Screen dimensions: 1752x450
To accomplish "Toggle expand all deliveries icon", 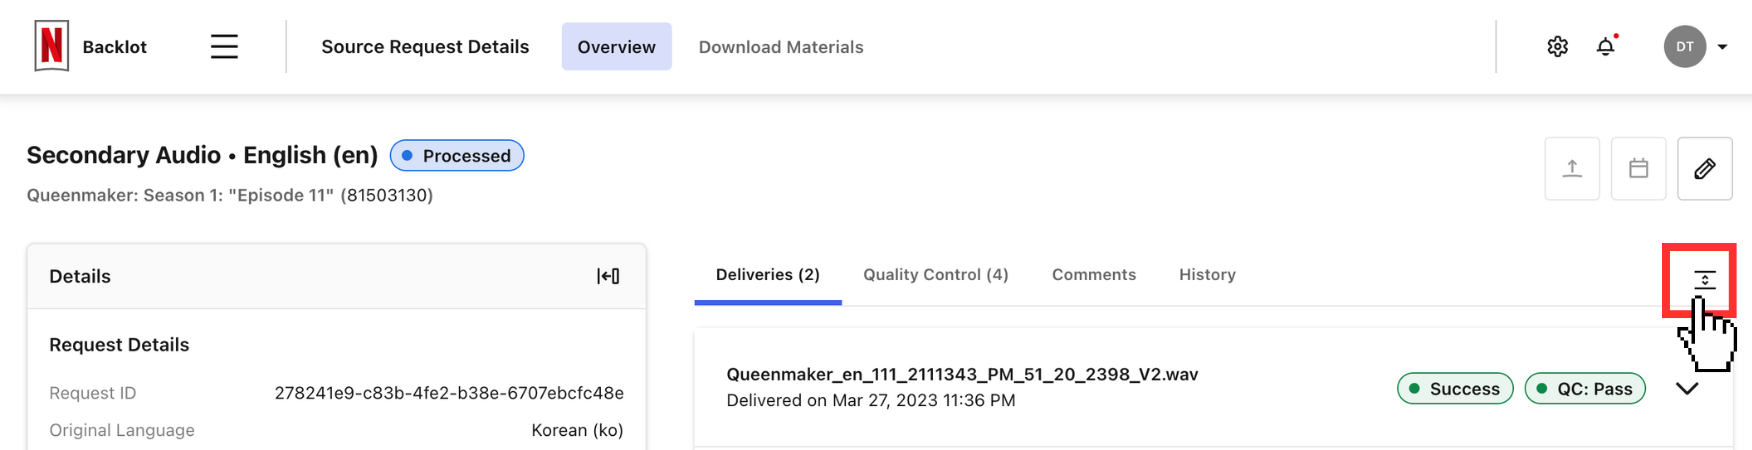I will point(1704,280).
